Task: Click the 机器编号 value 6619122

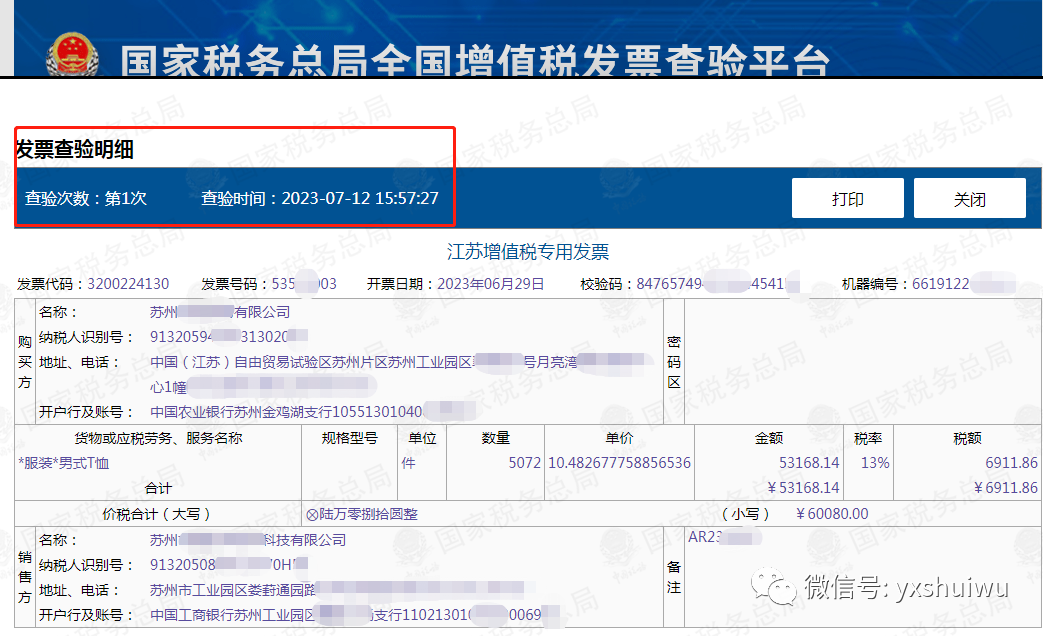Action: click(x=963, y=284)
